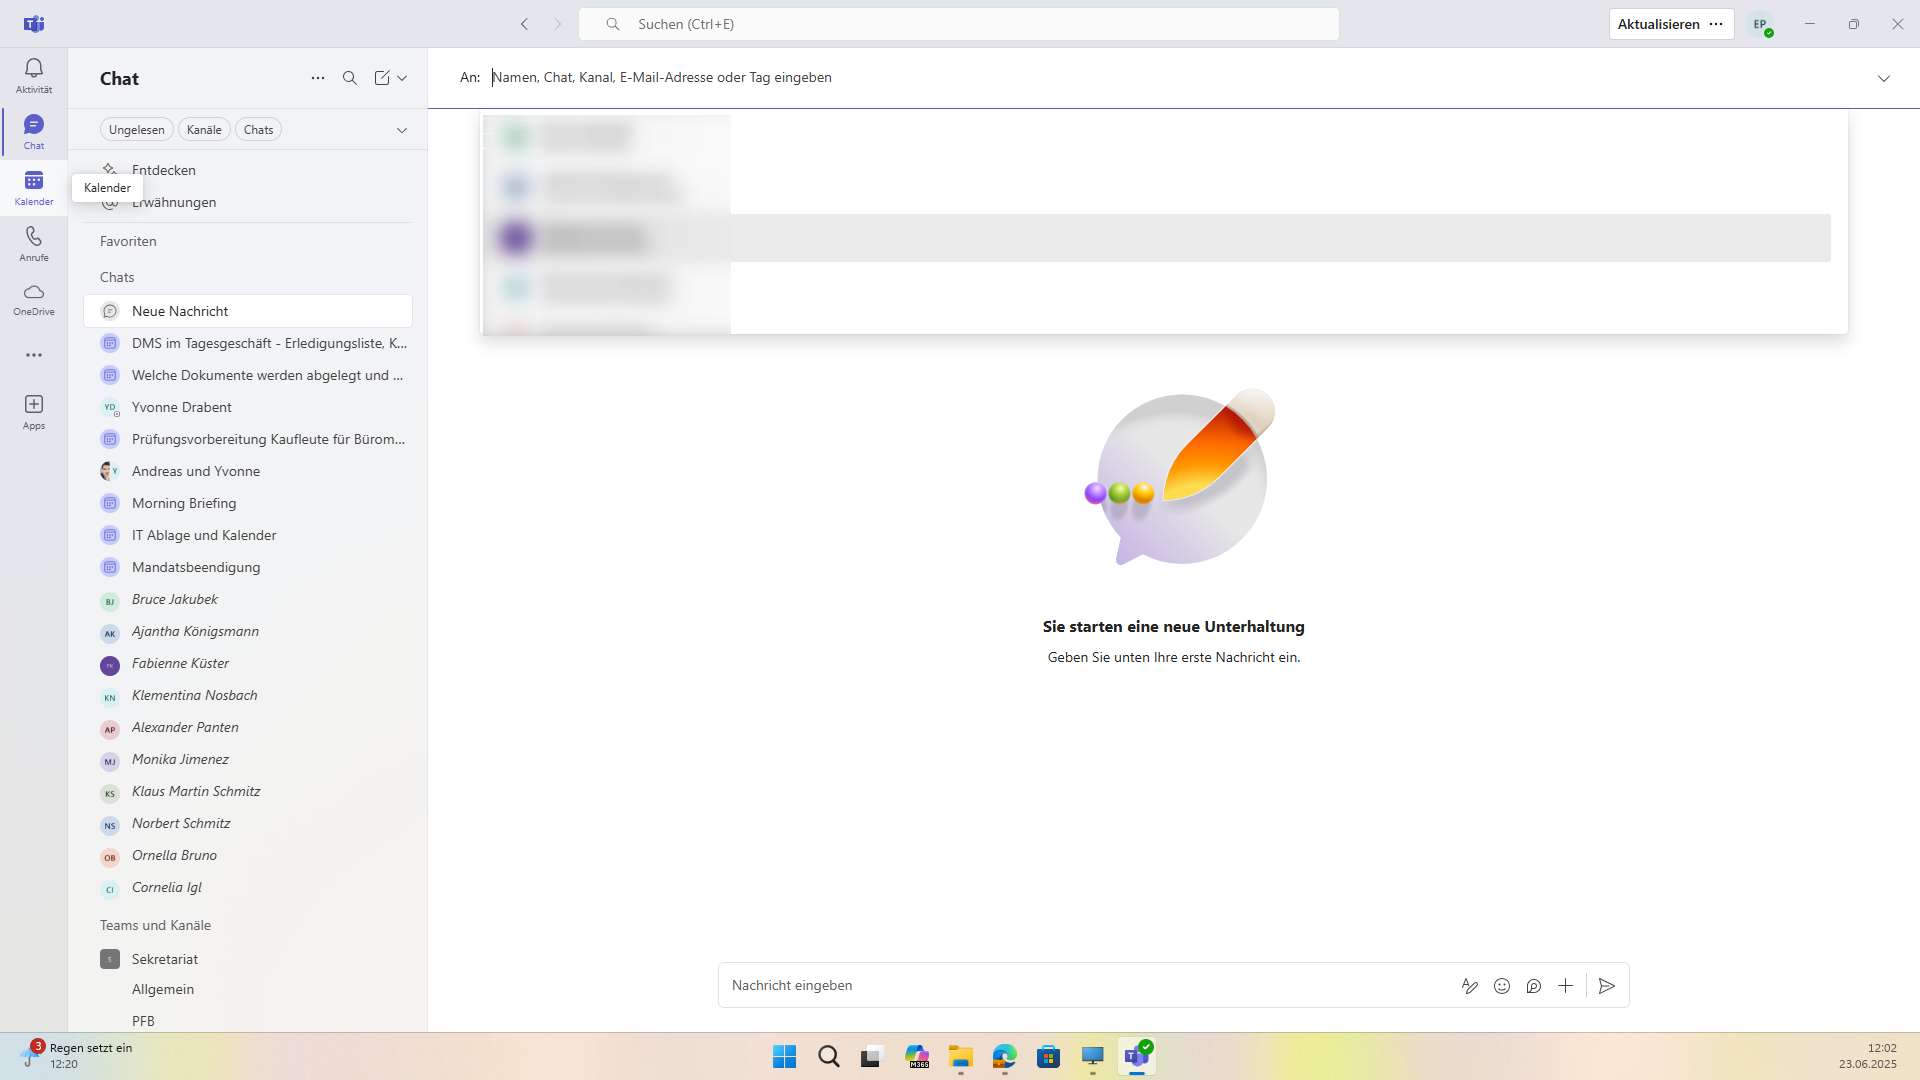Screen dimensions: 1920x1080
Task: Click the search icon in Chat header
Action: coord(350,78)
